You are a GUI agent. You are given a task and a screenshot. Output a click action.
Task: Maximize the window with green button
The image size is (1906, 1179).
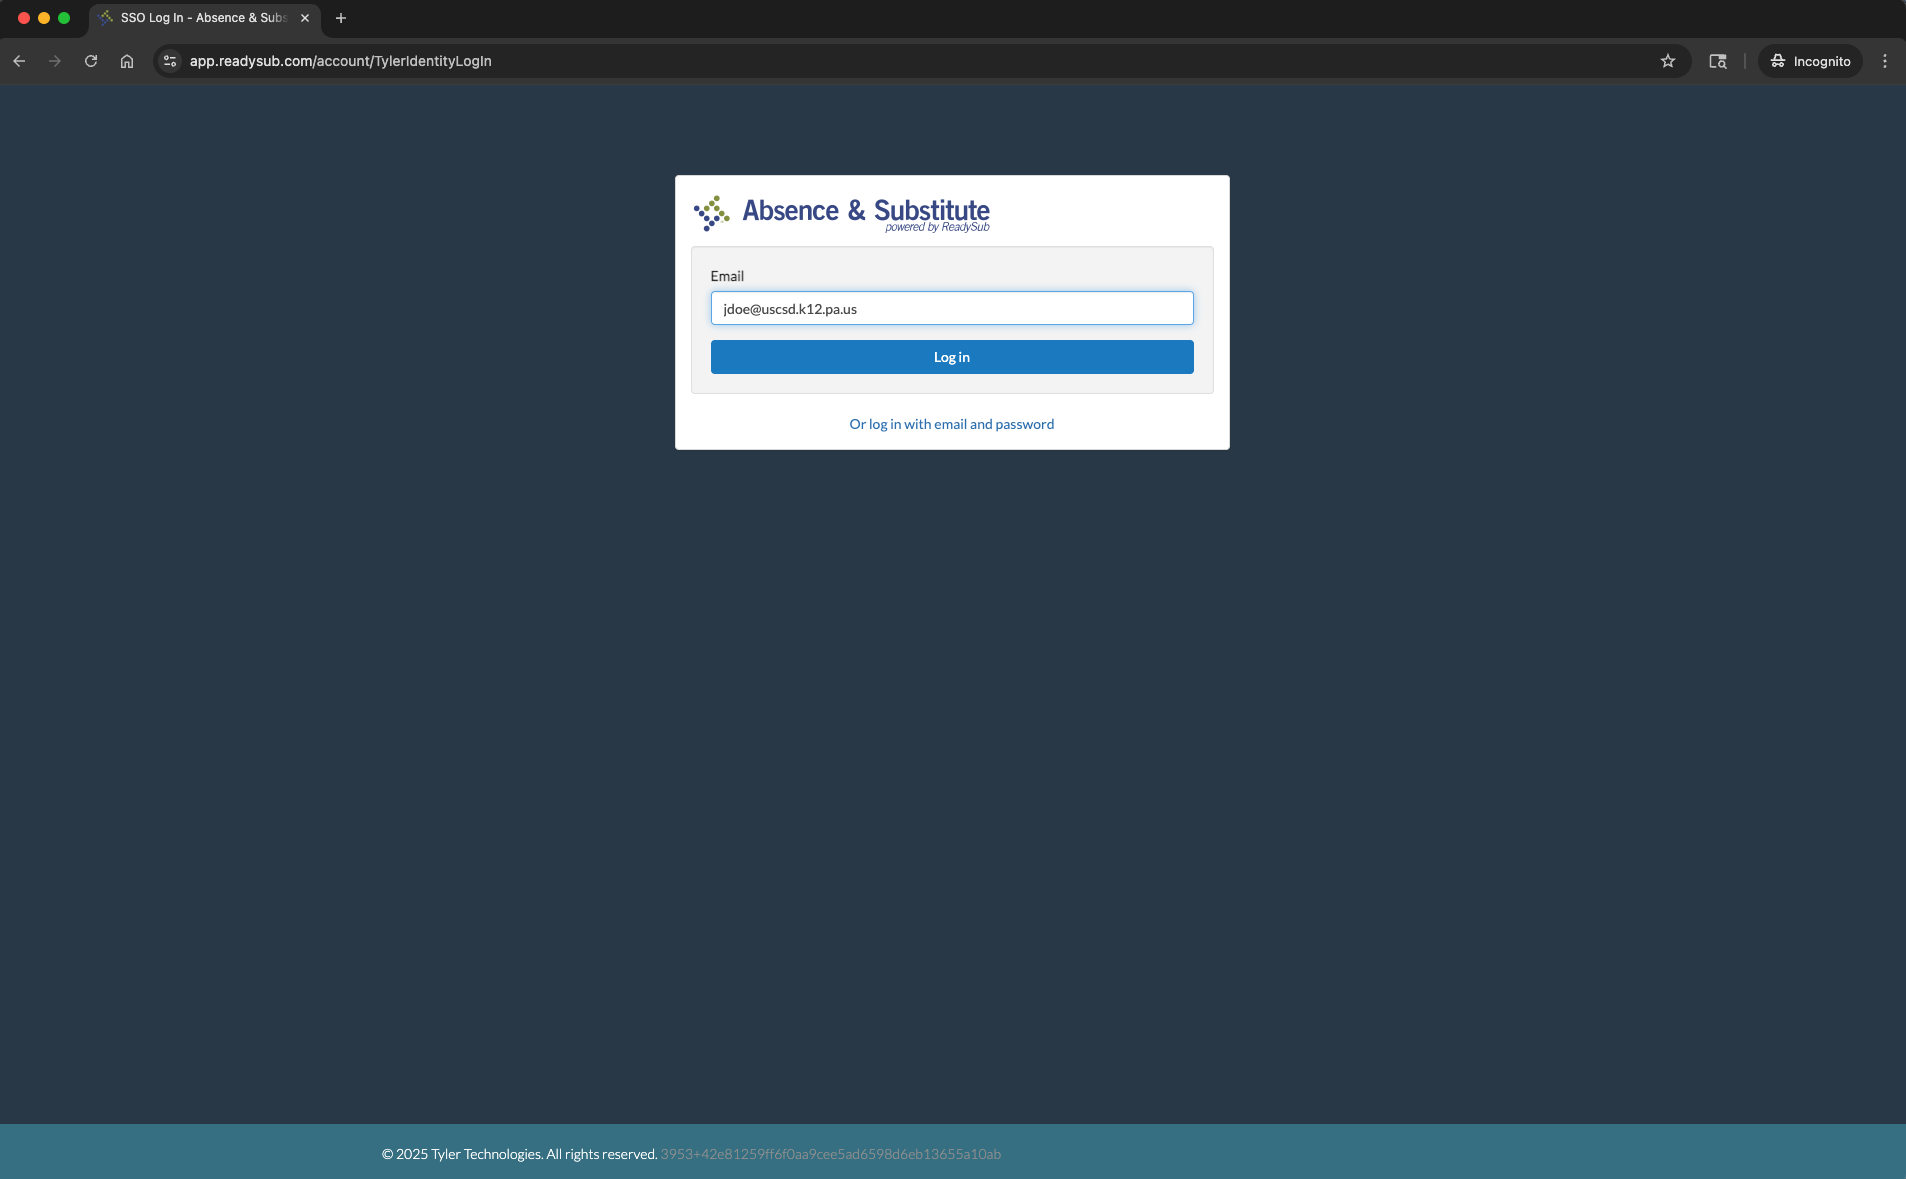coord(64,18)
